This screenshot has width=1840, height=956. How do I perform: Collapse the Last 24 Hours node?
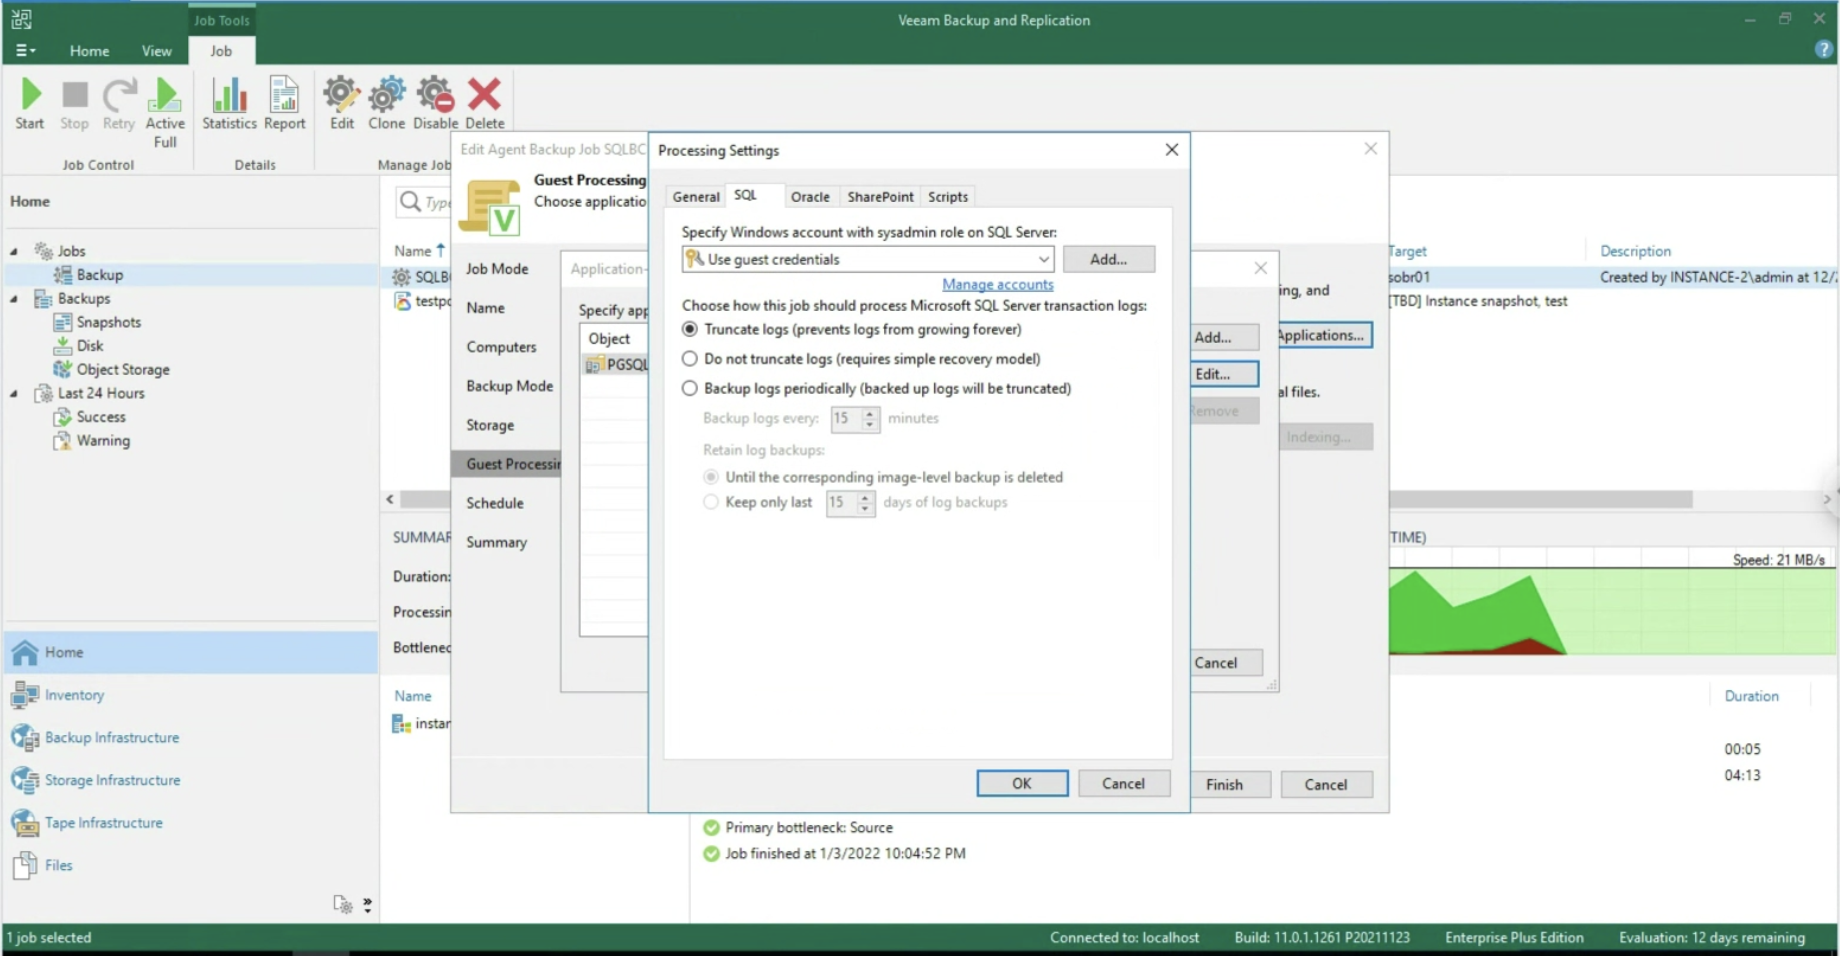14,394
